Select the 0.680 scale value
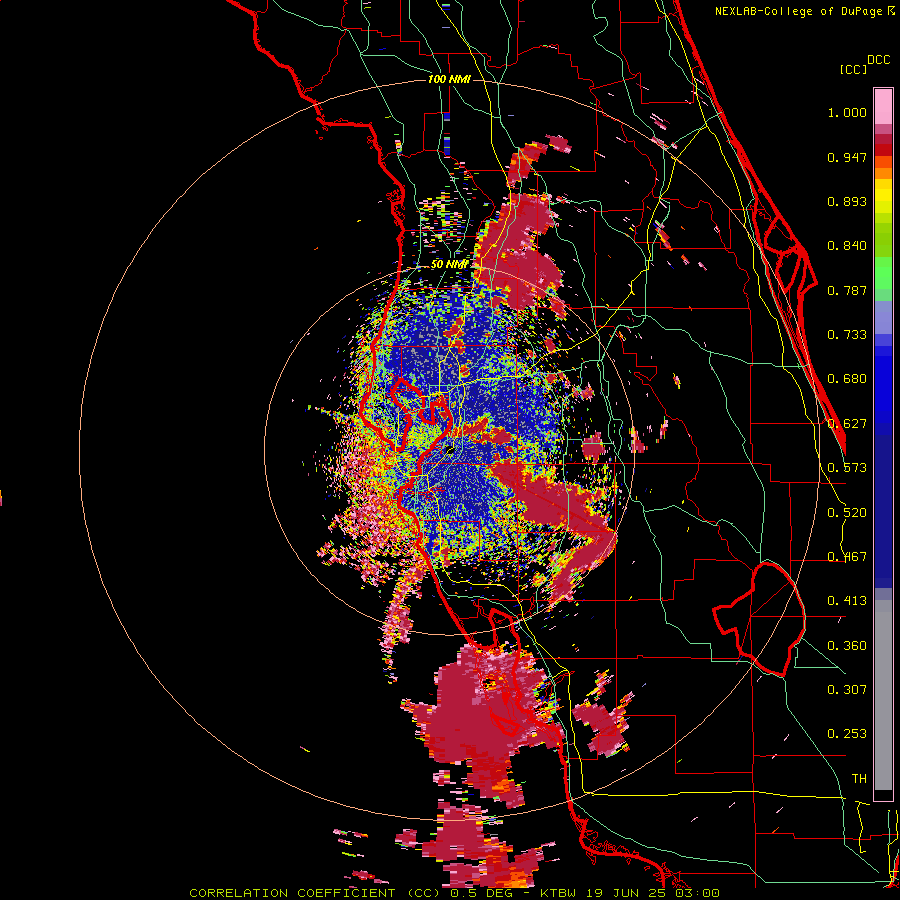The image size is (900, 900). 847,379
